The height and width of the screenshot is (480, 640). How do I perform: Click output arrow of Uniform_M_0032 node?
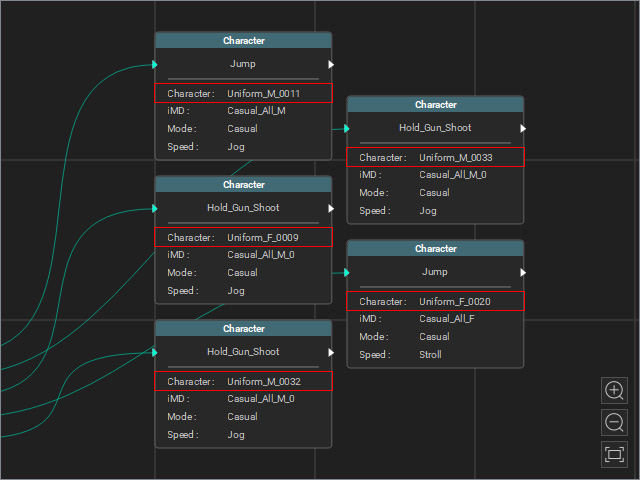tap(331, 352)
